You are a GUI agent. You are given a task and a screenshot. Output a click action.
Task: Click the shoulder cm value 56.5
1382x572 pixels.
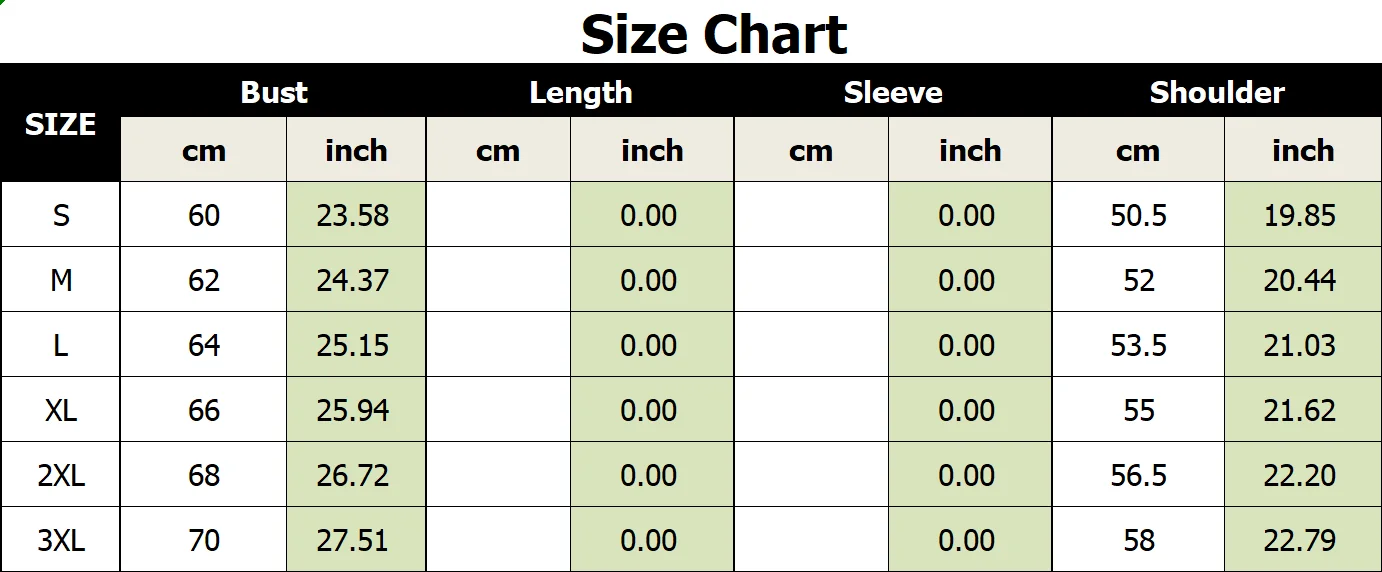[x=1138, y=475]
